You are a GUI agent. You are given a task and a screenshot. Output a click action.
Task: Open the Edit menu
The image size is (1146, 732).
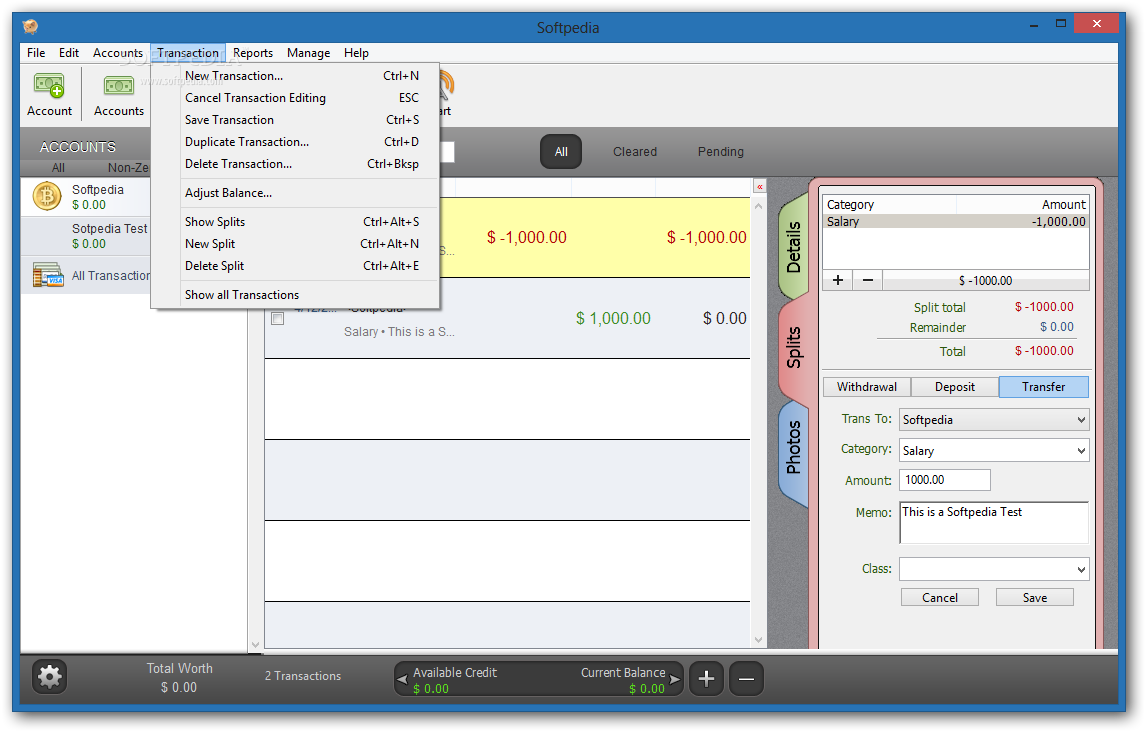[69, 53]
